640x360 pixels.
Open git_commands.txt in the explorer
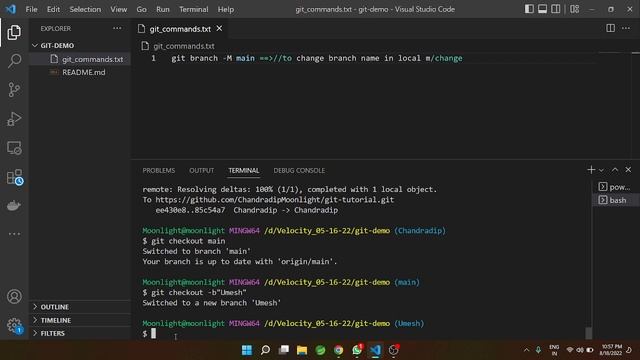pyautogui.click(x=80, y=59)
